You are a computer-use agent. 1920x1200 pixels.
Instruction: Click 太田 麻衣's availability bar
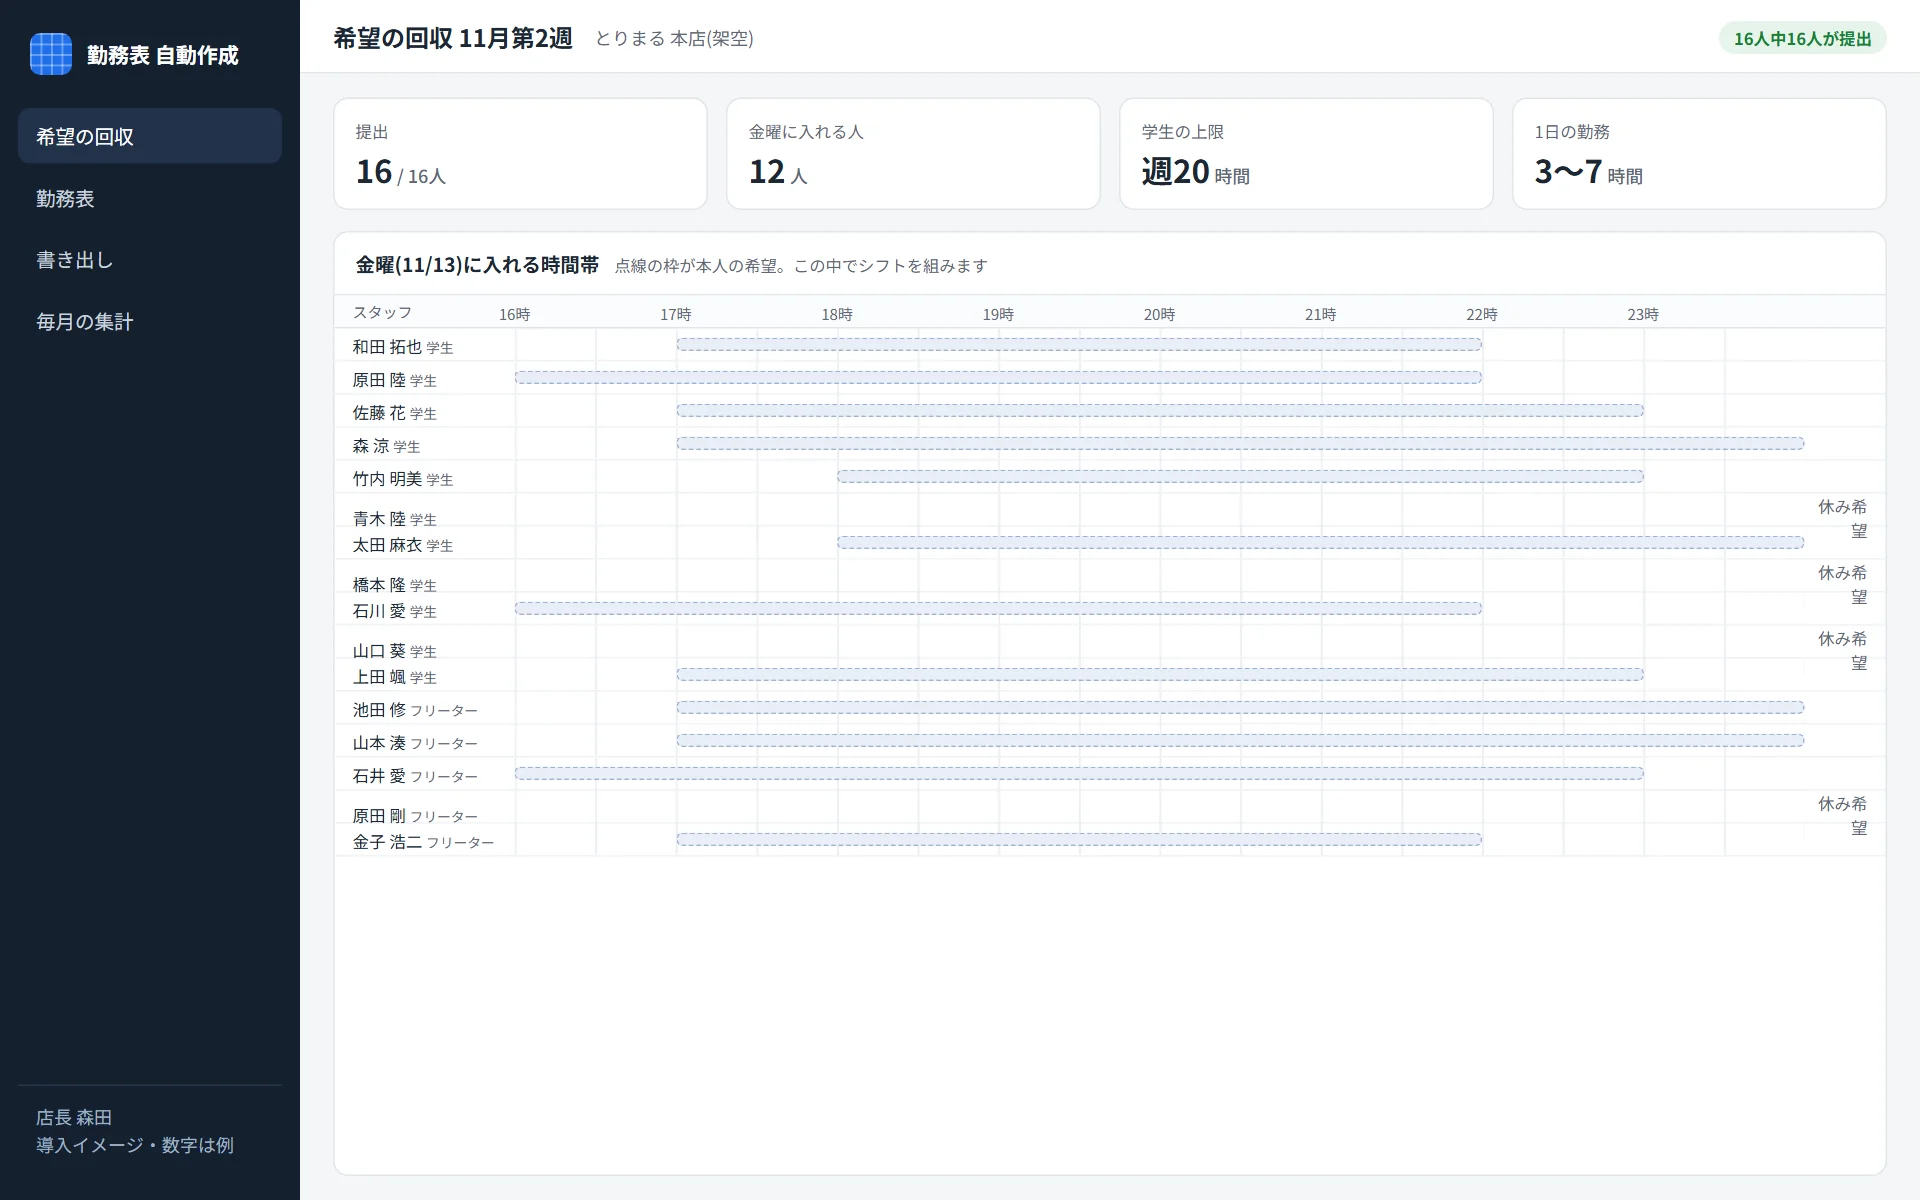[x=1321, y=542]
